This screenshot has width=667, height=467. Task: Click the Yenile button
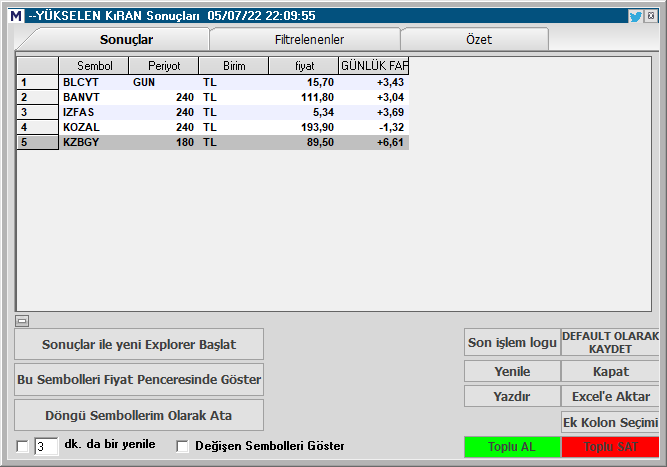coord(512,371)
